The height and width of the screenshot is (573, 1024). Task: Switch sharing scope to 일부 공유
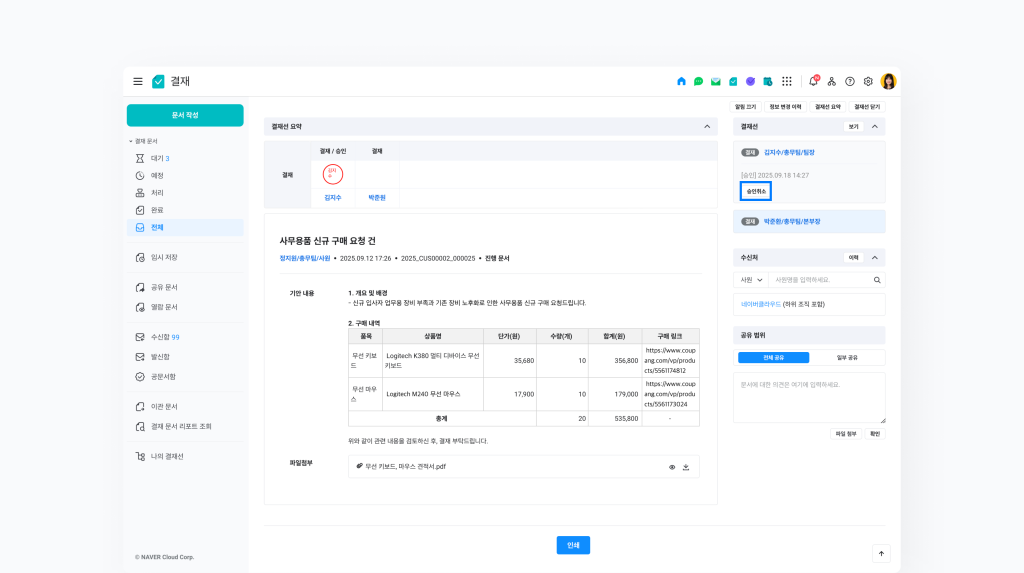click(846, 357)
